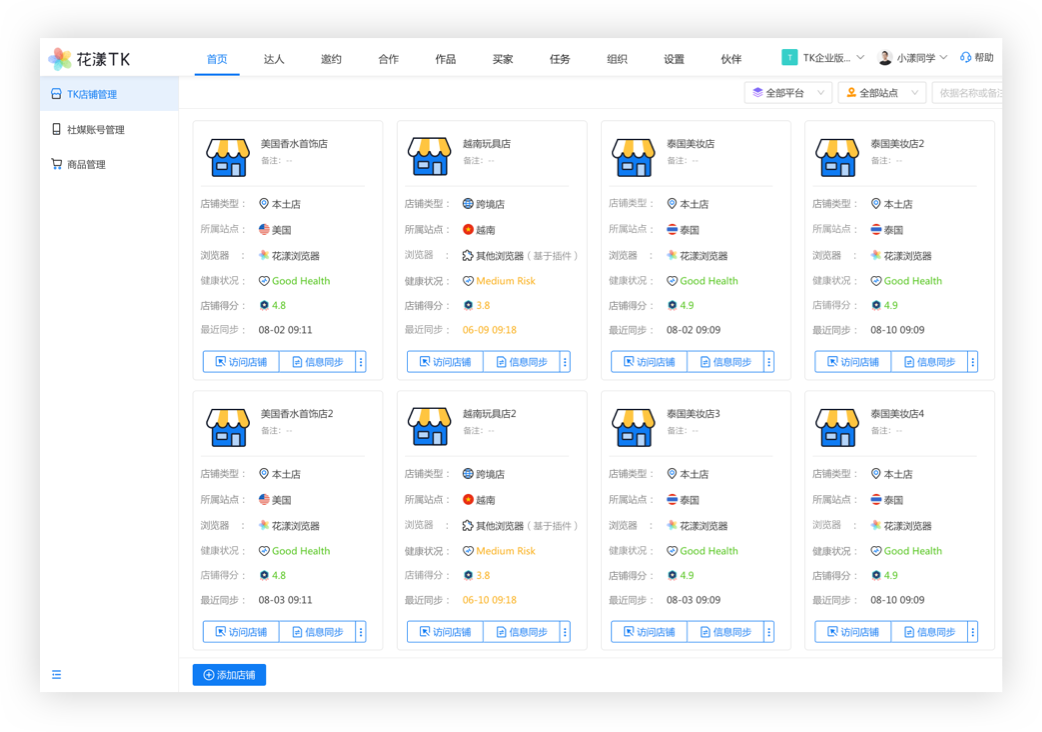Open more options for 越南玩具店 card
The height and width of the screenshot is (732, 1042).
565,362
